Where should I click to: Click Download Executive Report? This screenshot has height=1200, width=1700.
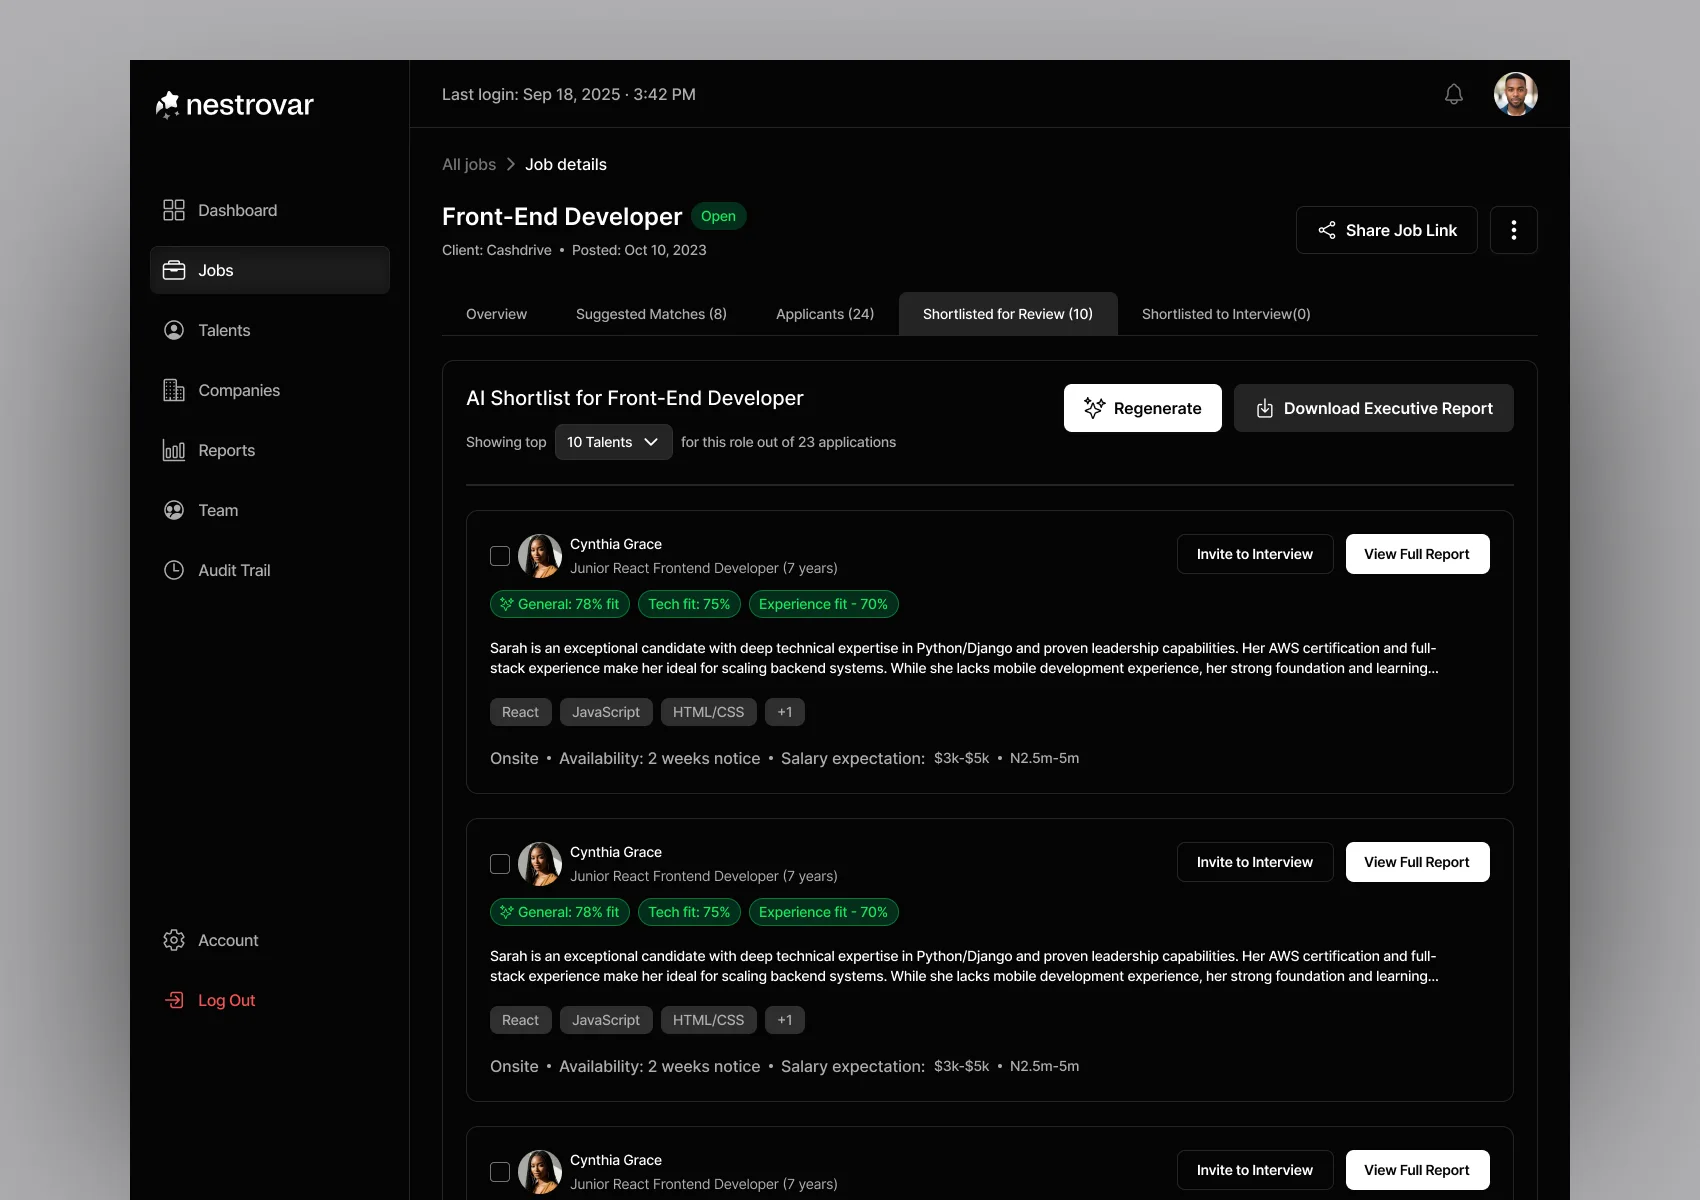[x=1374, y=408]
